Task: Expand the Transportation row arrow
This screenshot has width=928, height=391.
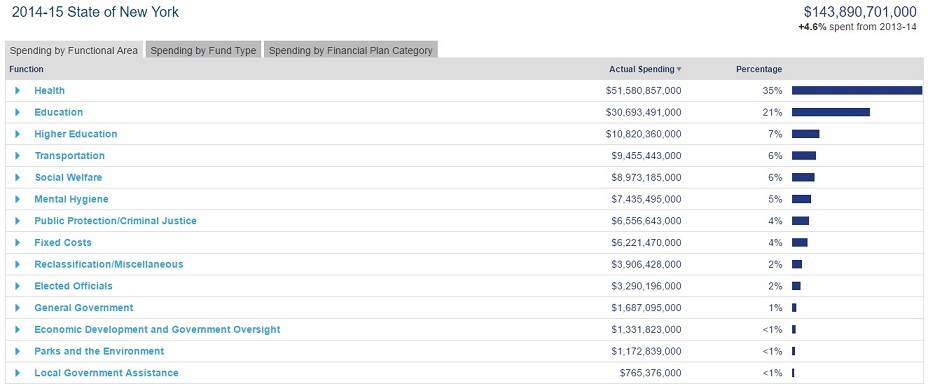Action: click(18, 156)
